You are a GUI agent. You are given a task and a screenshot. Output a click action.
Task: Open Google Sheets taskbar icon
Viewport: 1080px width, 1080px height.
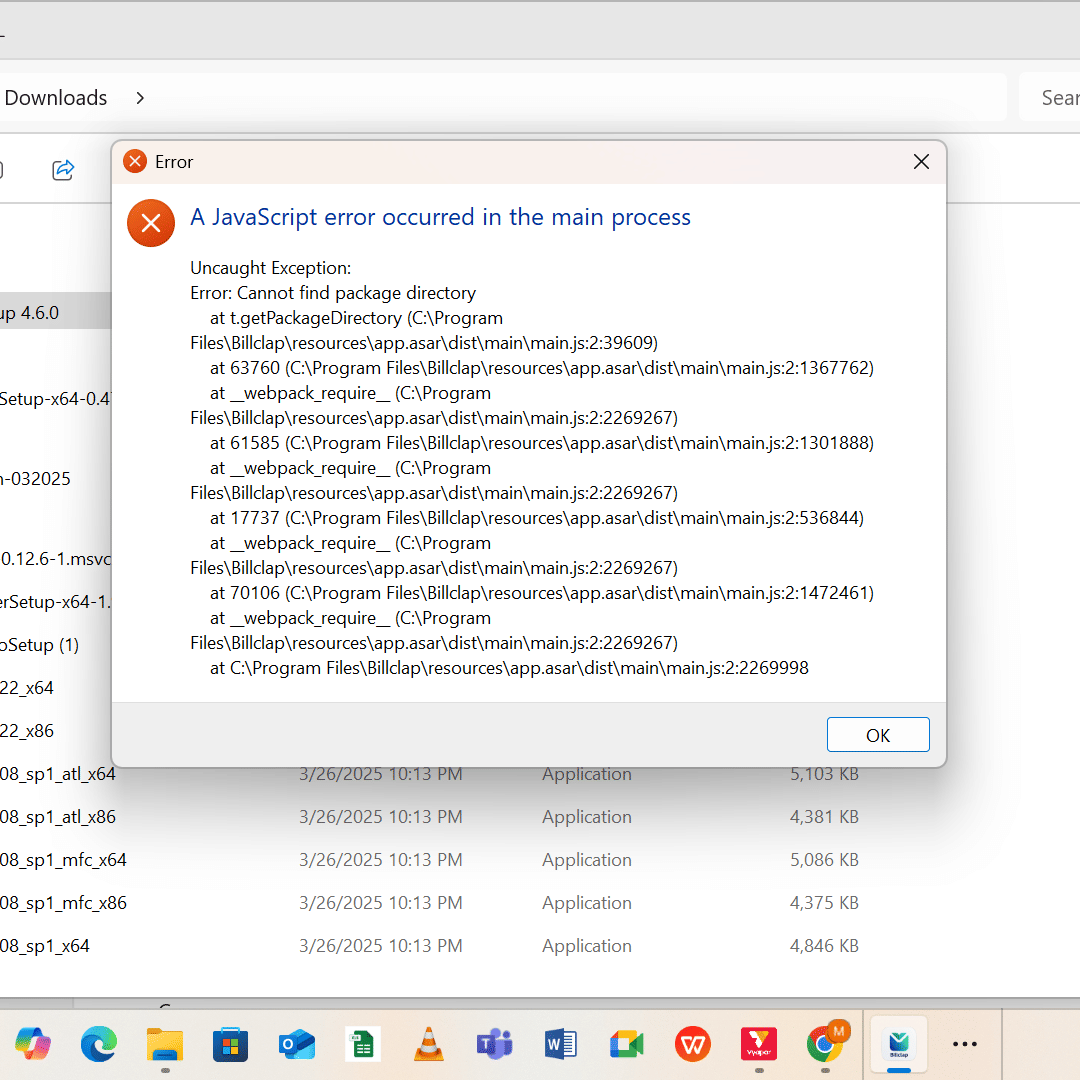[363, 1043]
